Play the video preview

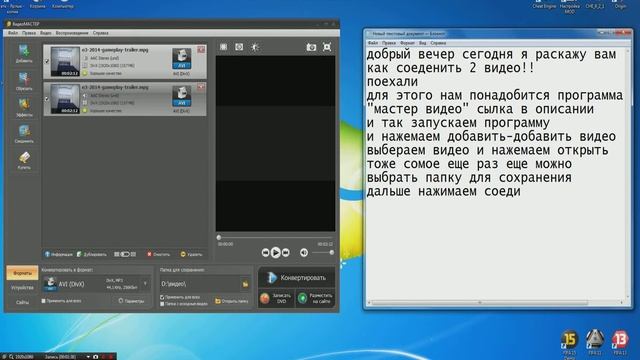pos(276,253)
